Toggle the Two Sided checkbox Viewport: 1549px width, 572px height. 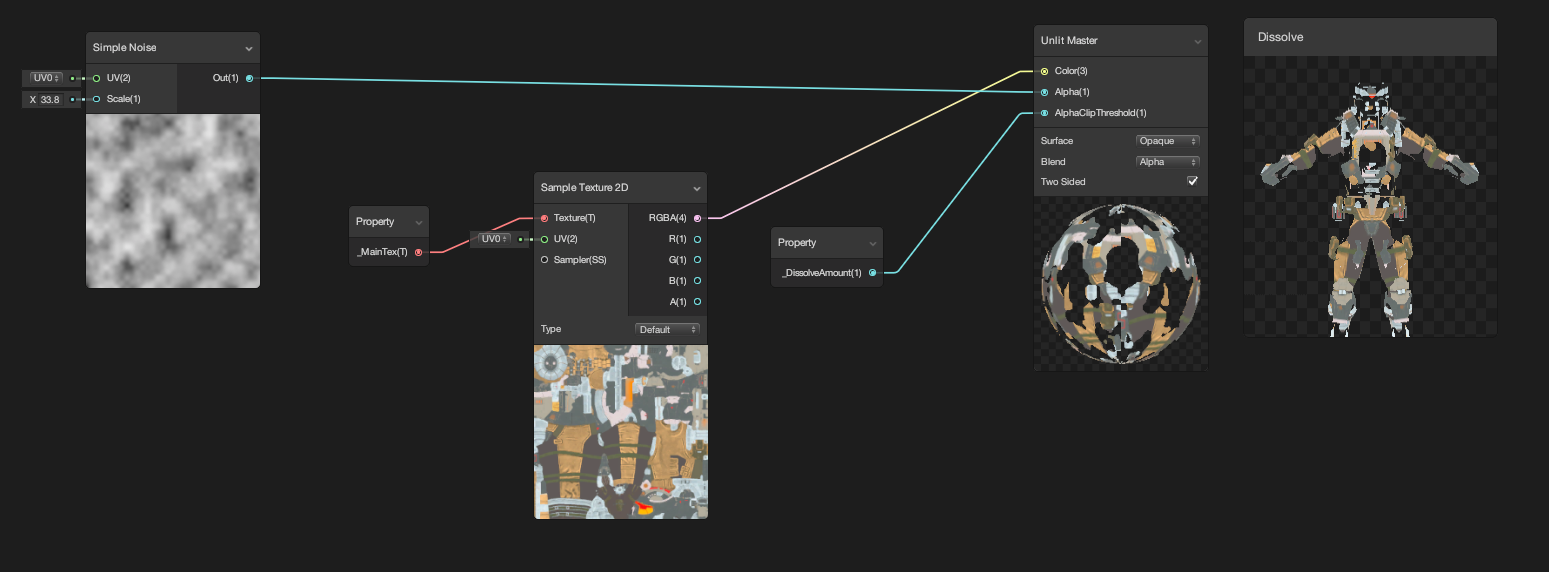1192,181
